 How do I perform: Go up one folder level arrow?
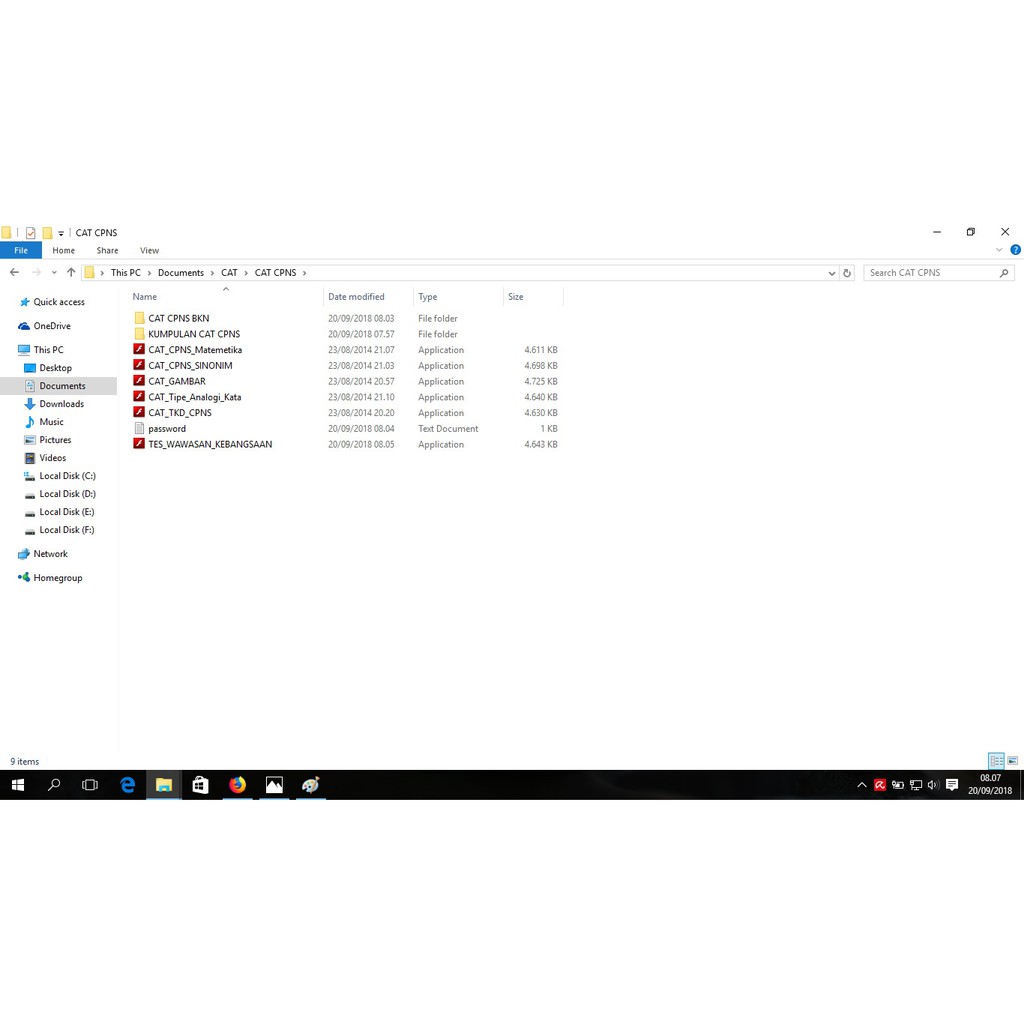[71, 273]
